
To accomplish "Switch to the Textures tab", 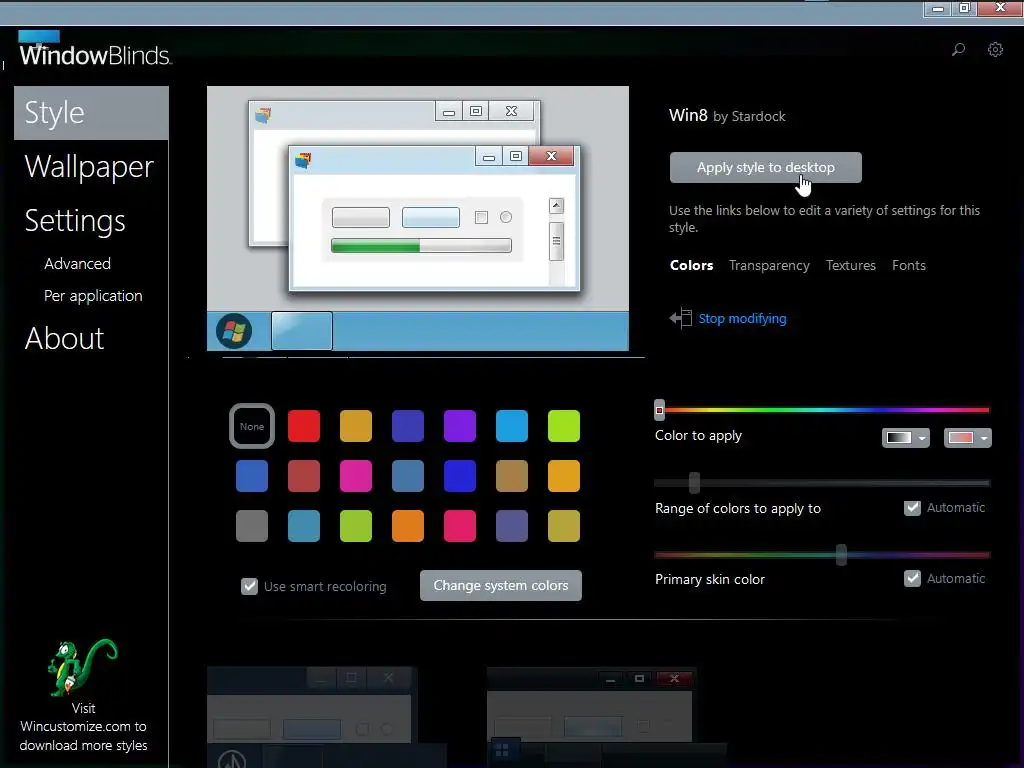I will pos(850,266).
